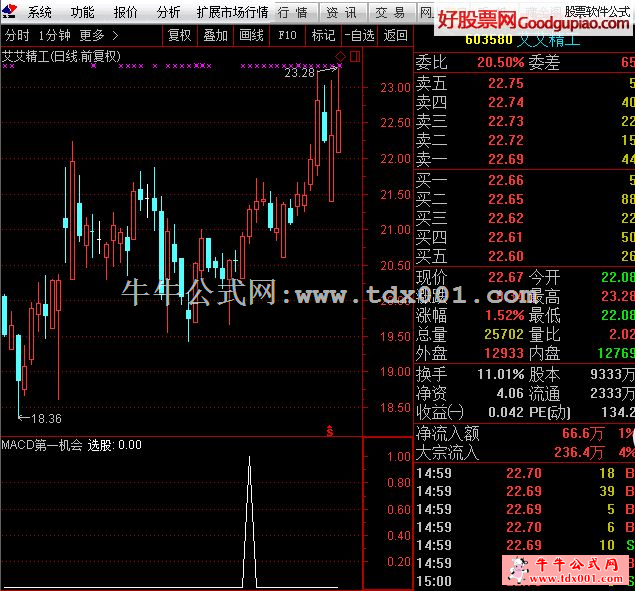Expand the 更多 periods chevron
635x591 pixels.
tap(114, 35)
